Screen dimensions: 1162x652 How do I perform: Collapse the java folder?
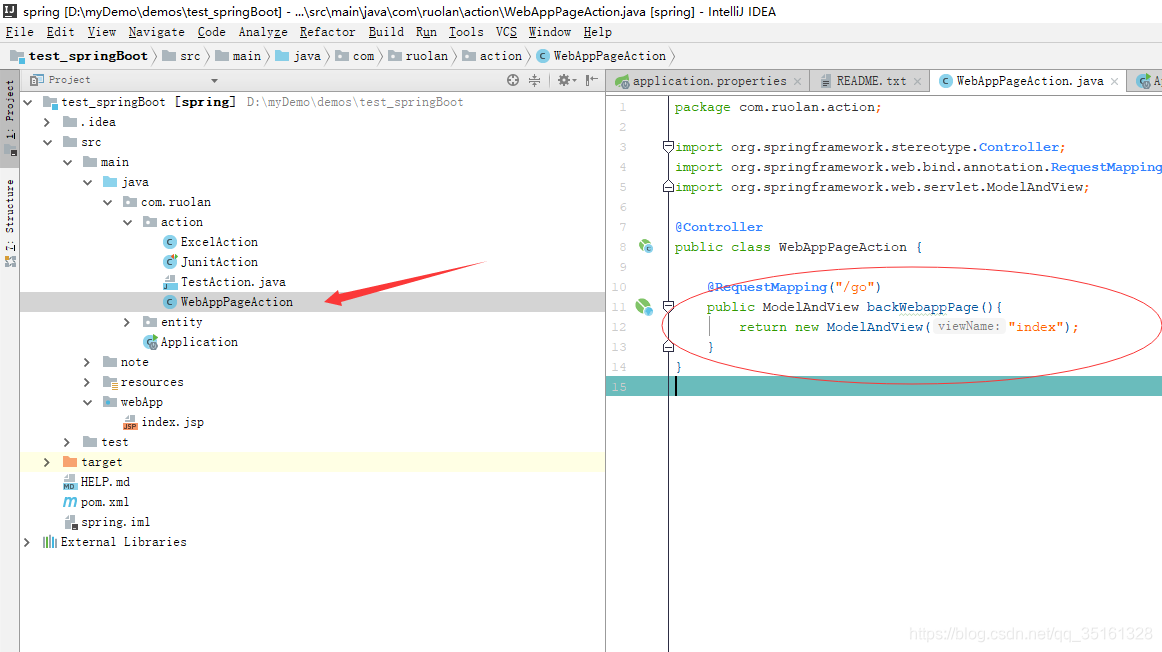tap(88, 182)
